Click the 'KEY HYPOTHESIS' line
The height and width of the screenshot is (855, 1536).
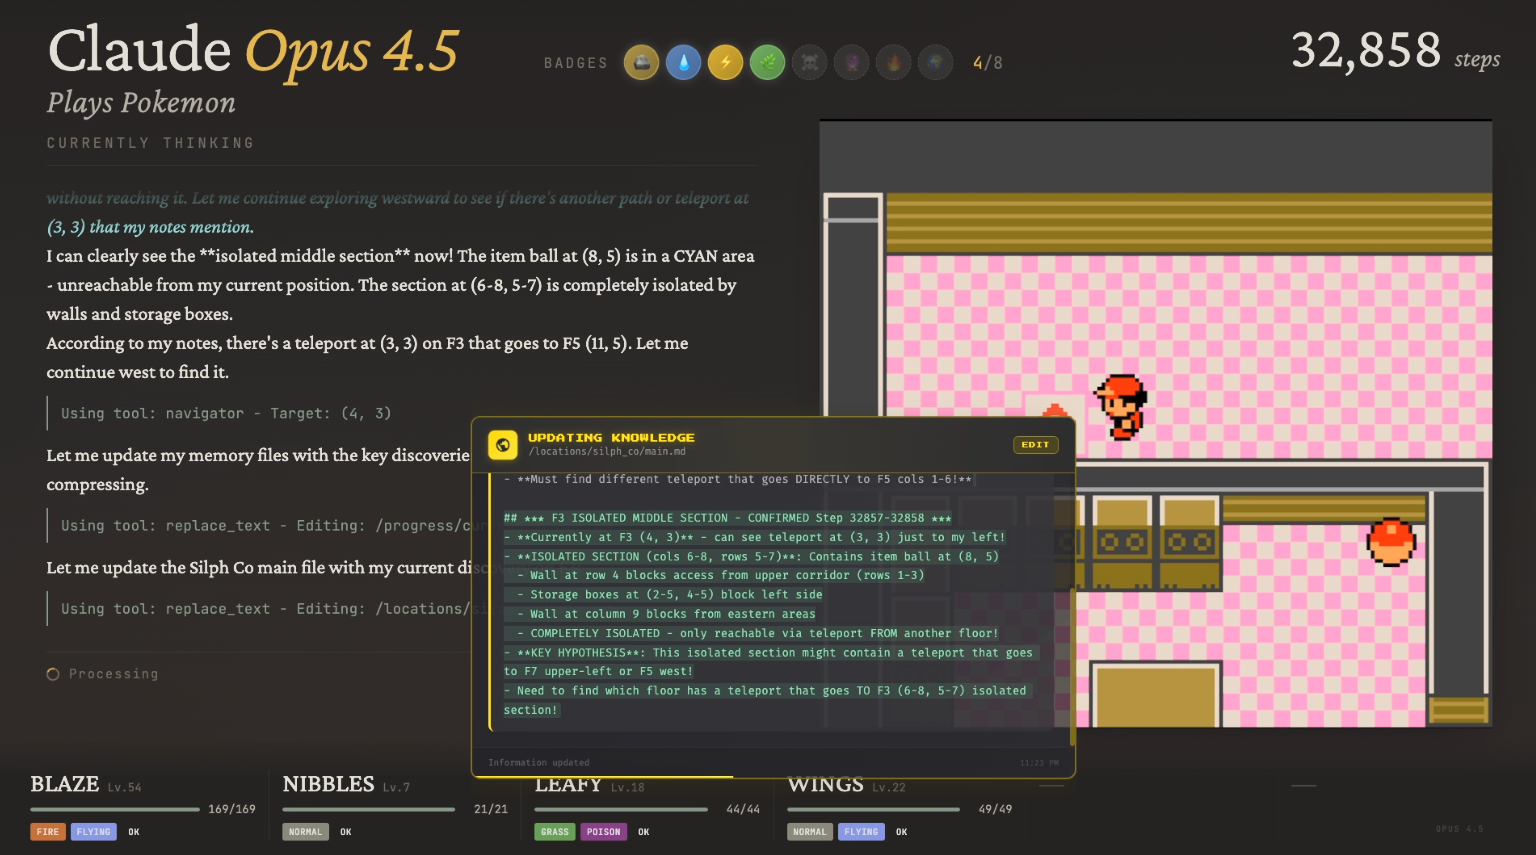point(768,662)
